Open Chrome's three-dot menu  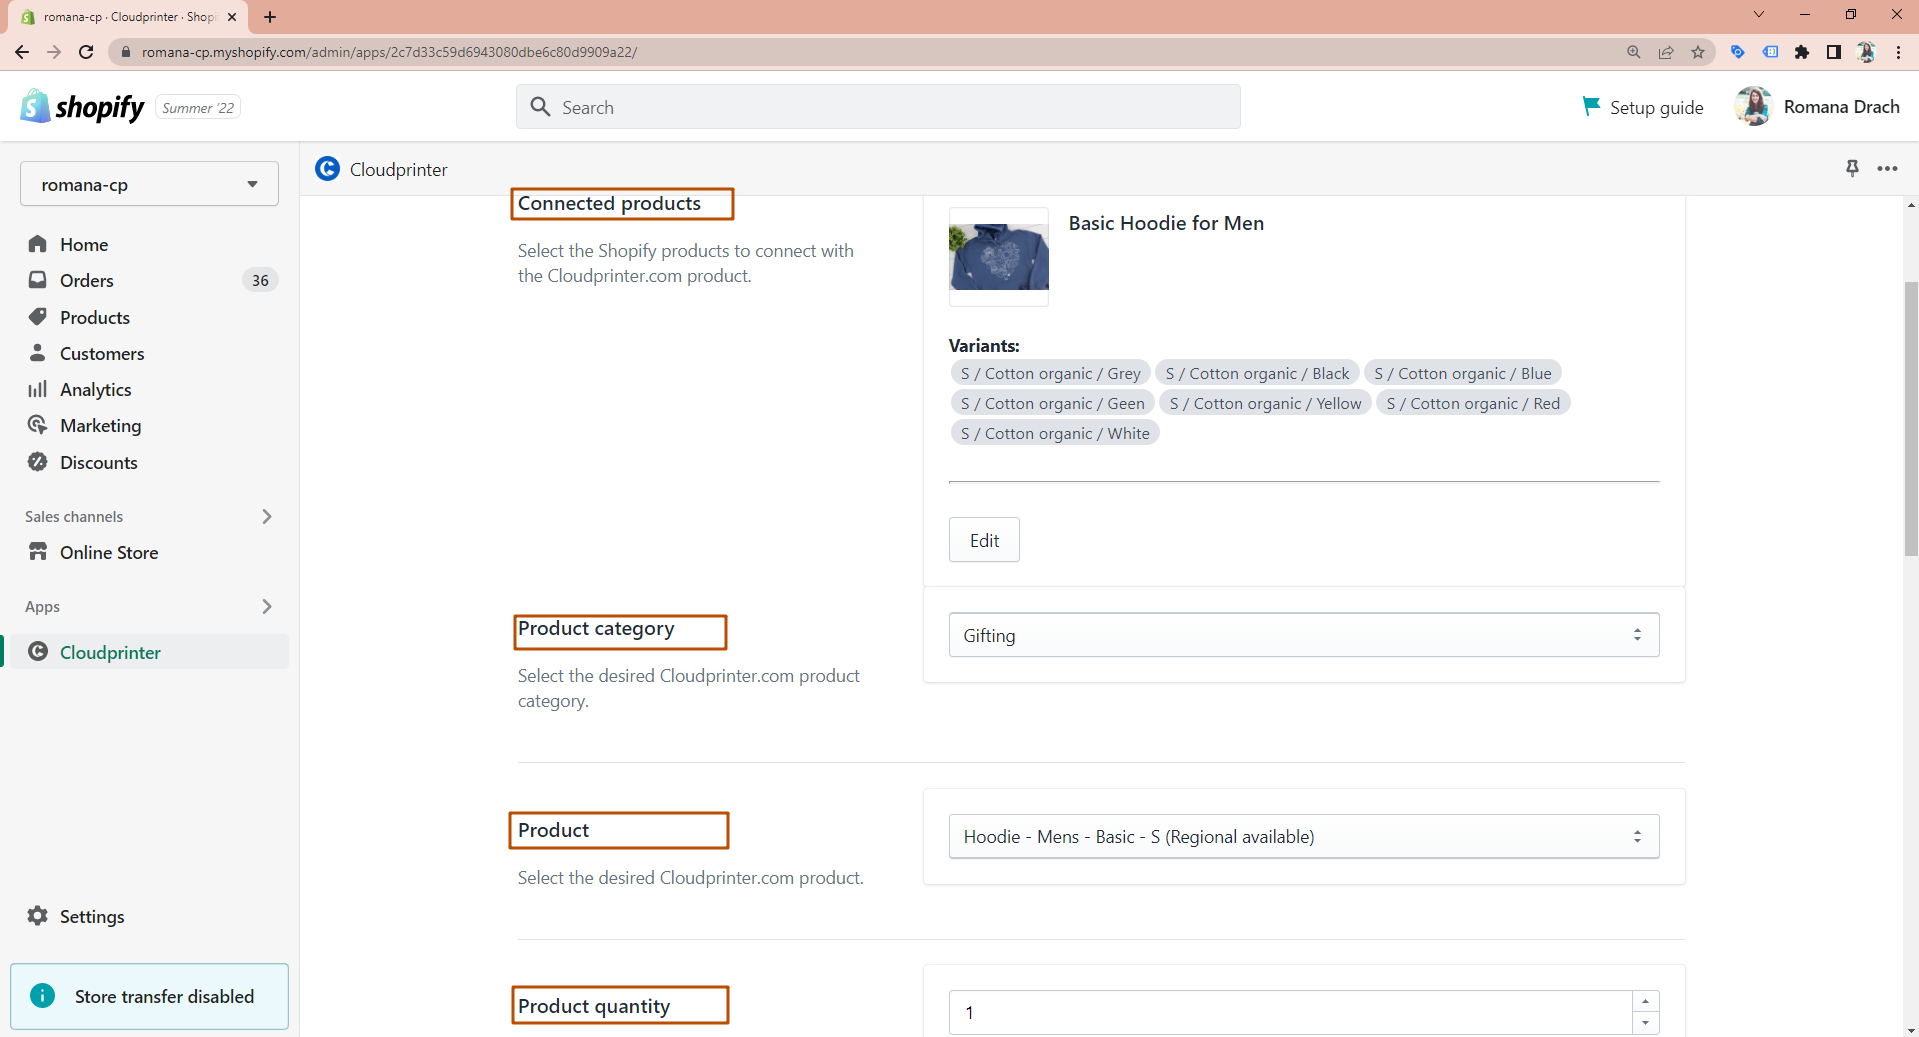pos(1898,52)
